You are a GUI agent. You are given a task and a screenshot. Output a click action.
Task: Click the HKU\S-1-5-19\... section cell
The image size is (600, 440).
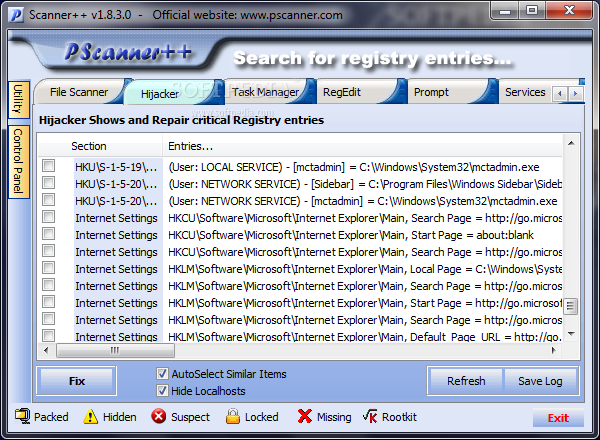click(116, 167)
